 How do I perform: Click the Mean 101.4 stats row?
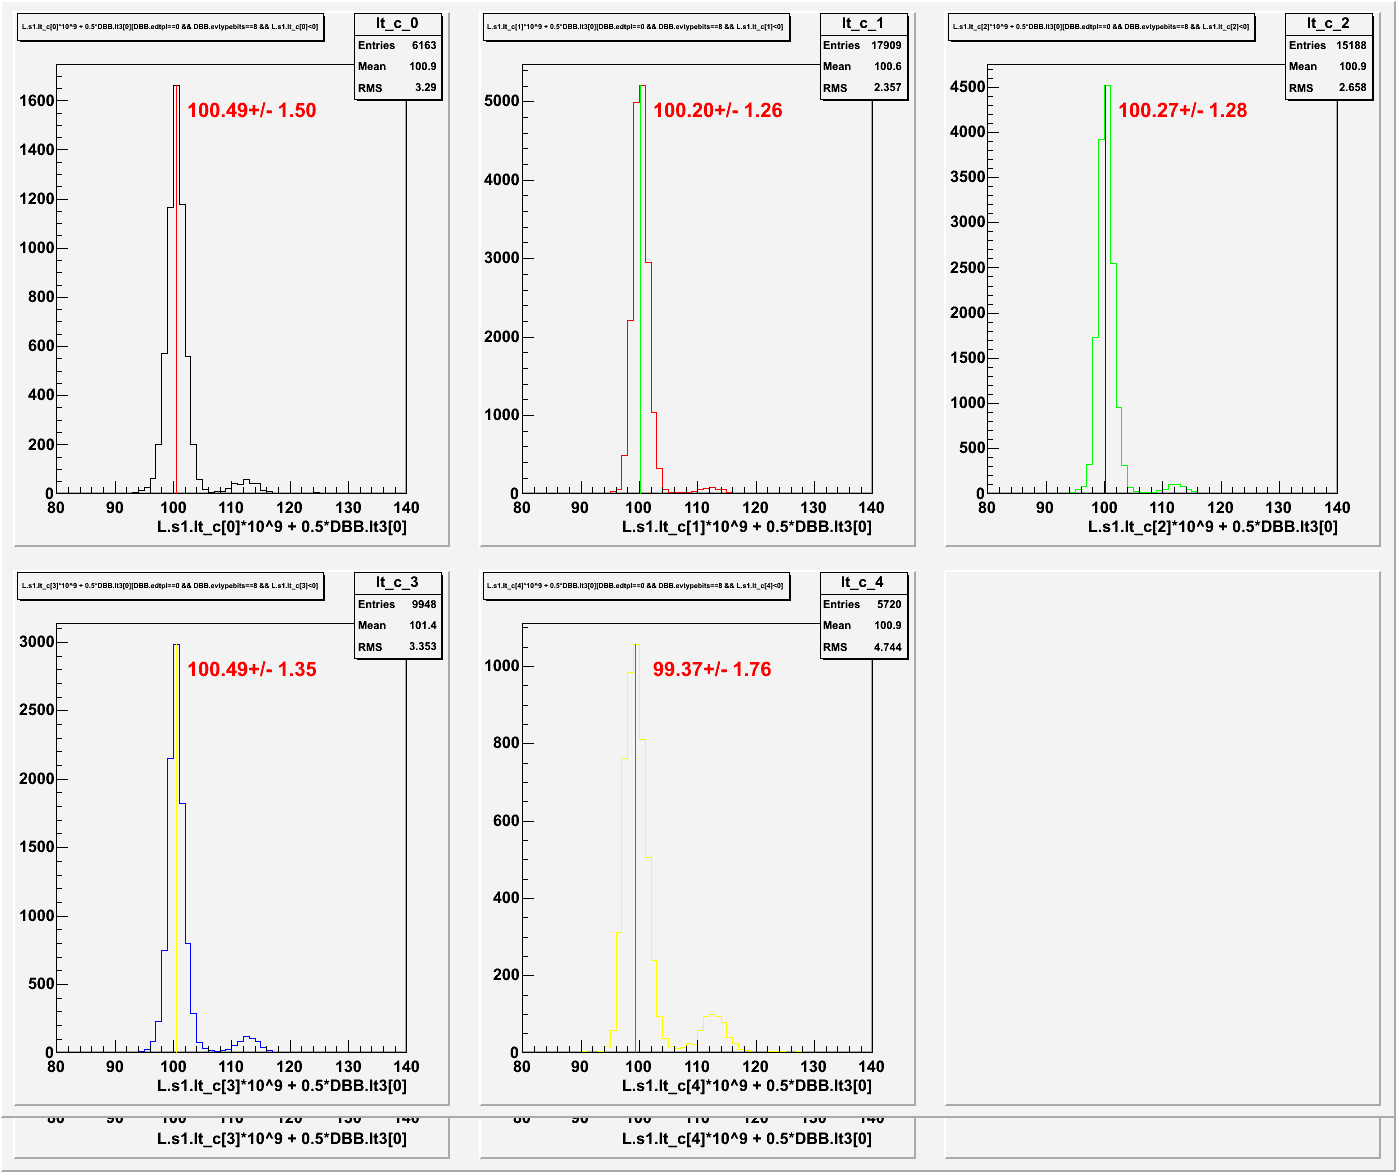(x=397, y=625)
